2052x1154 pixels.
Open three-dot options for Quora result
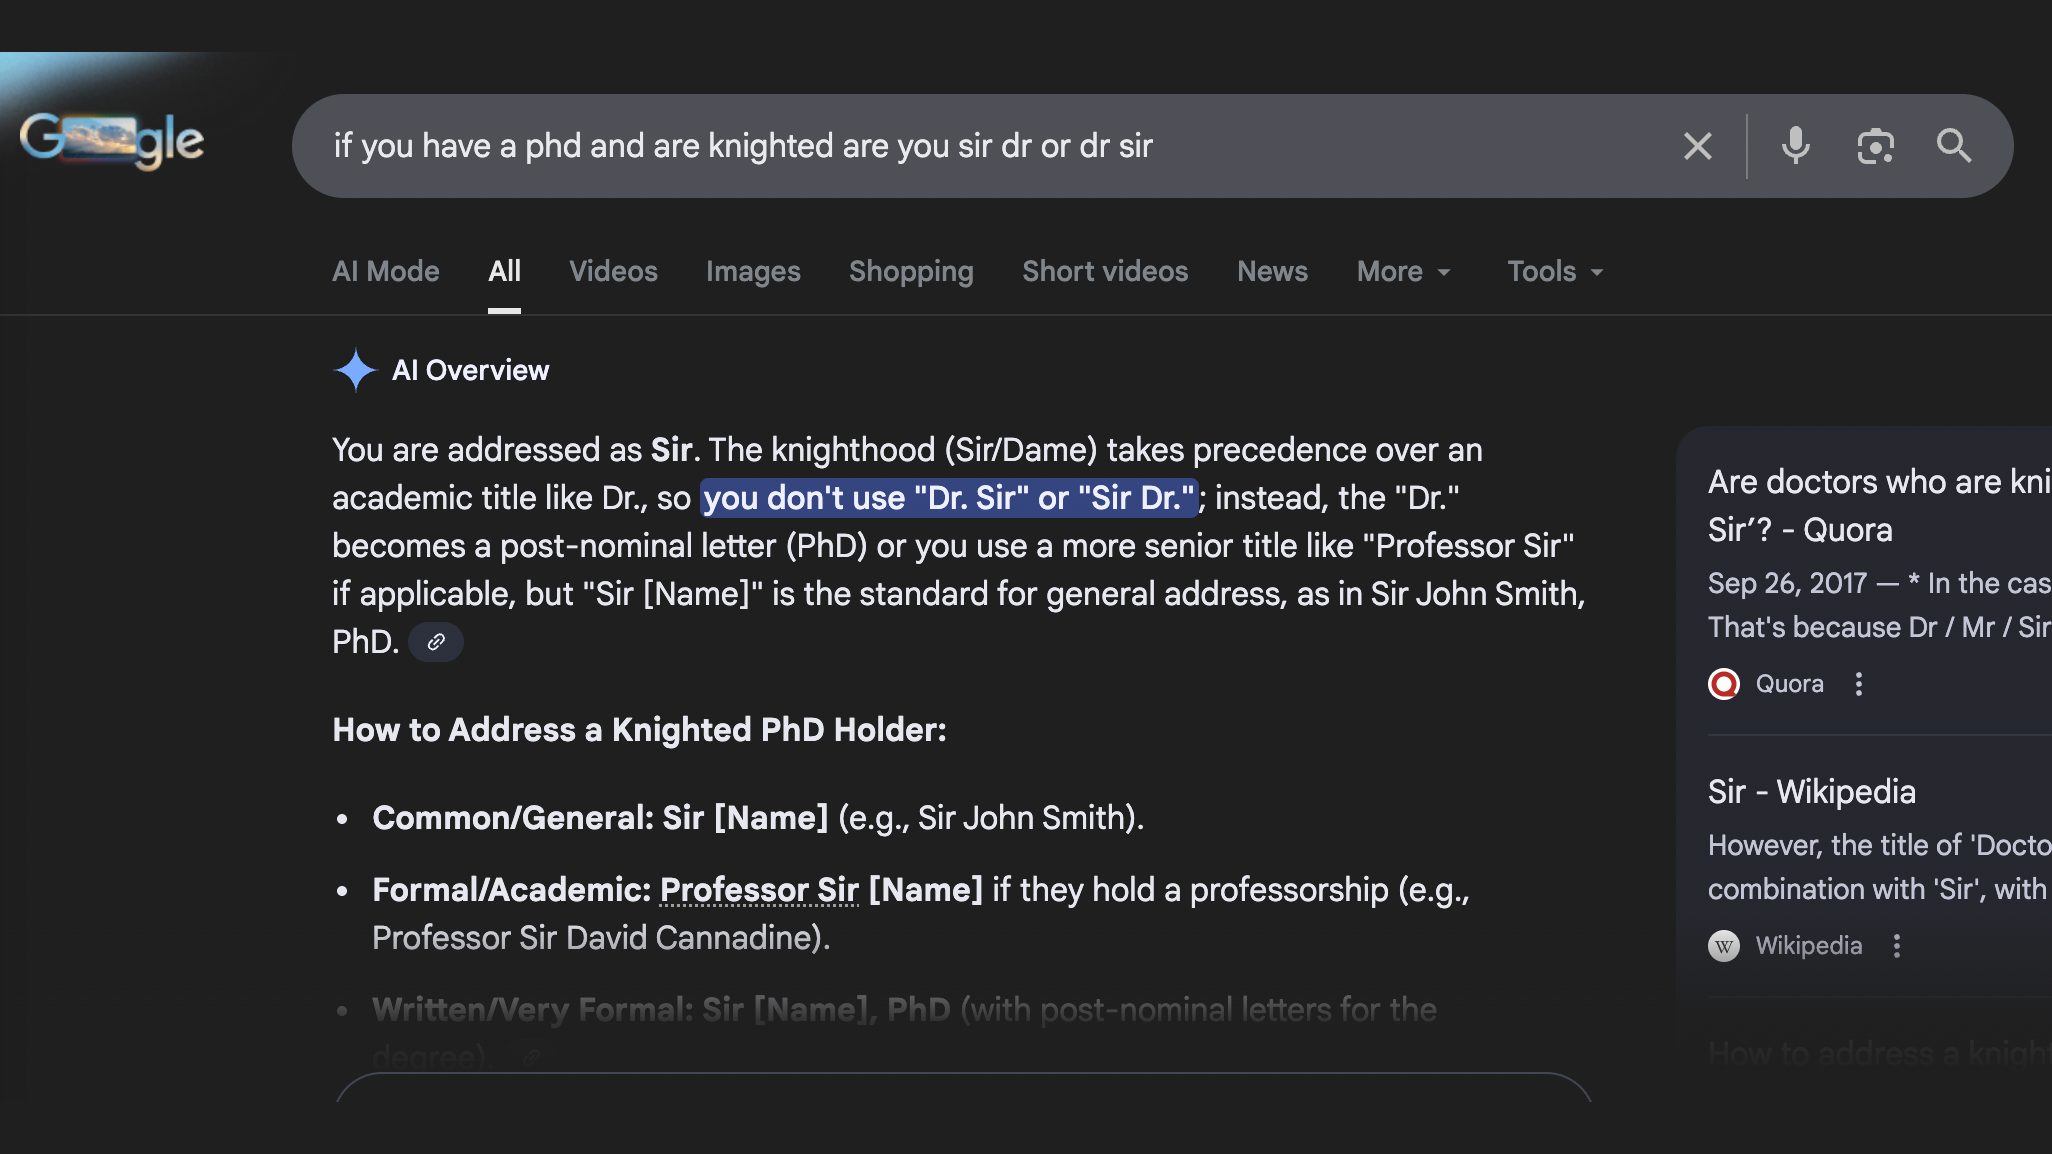1858,684
